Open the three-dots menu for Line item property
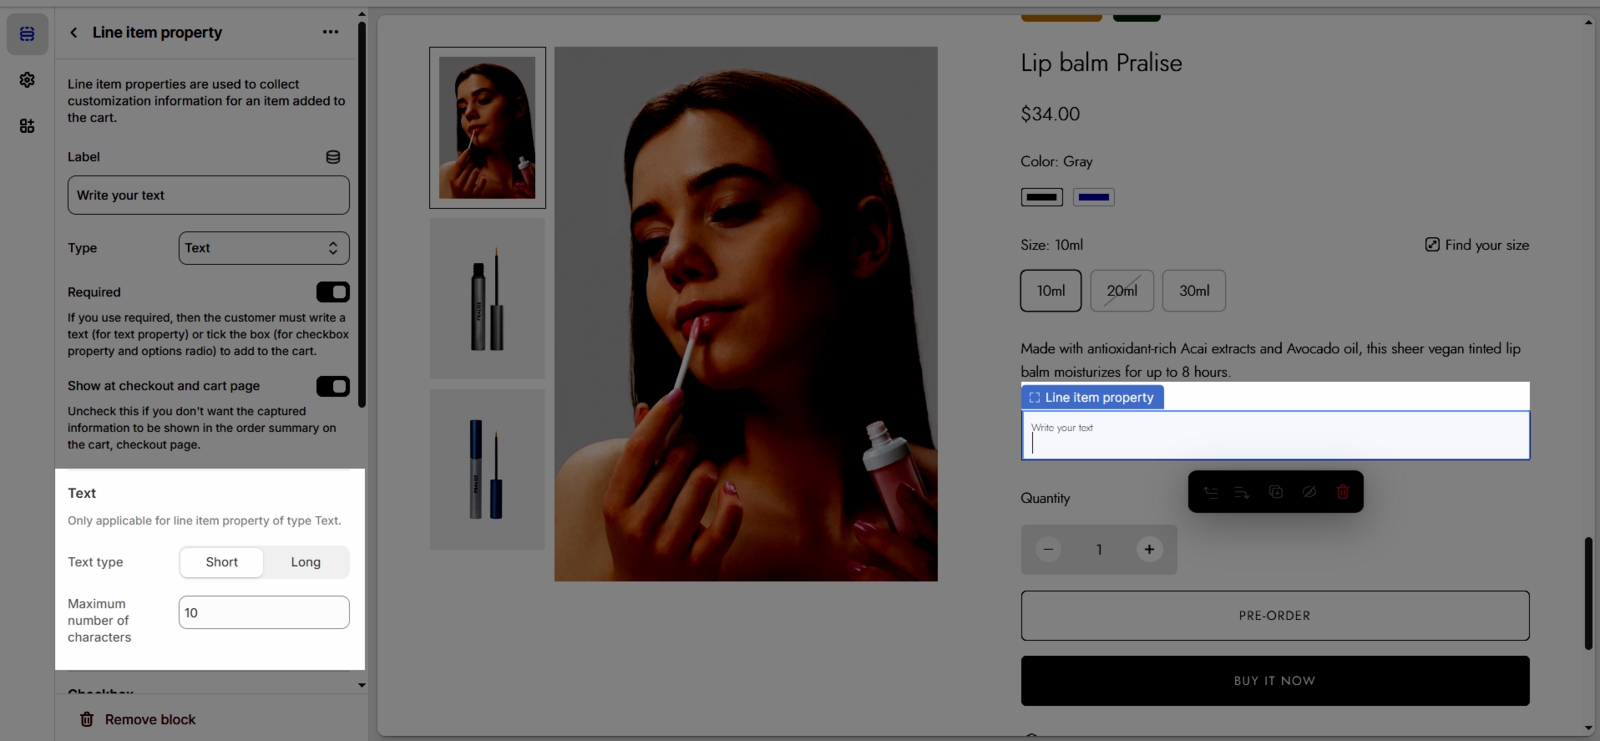Screen dimensions: 1600x741 [x=330, y=32]
